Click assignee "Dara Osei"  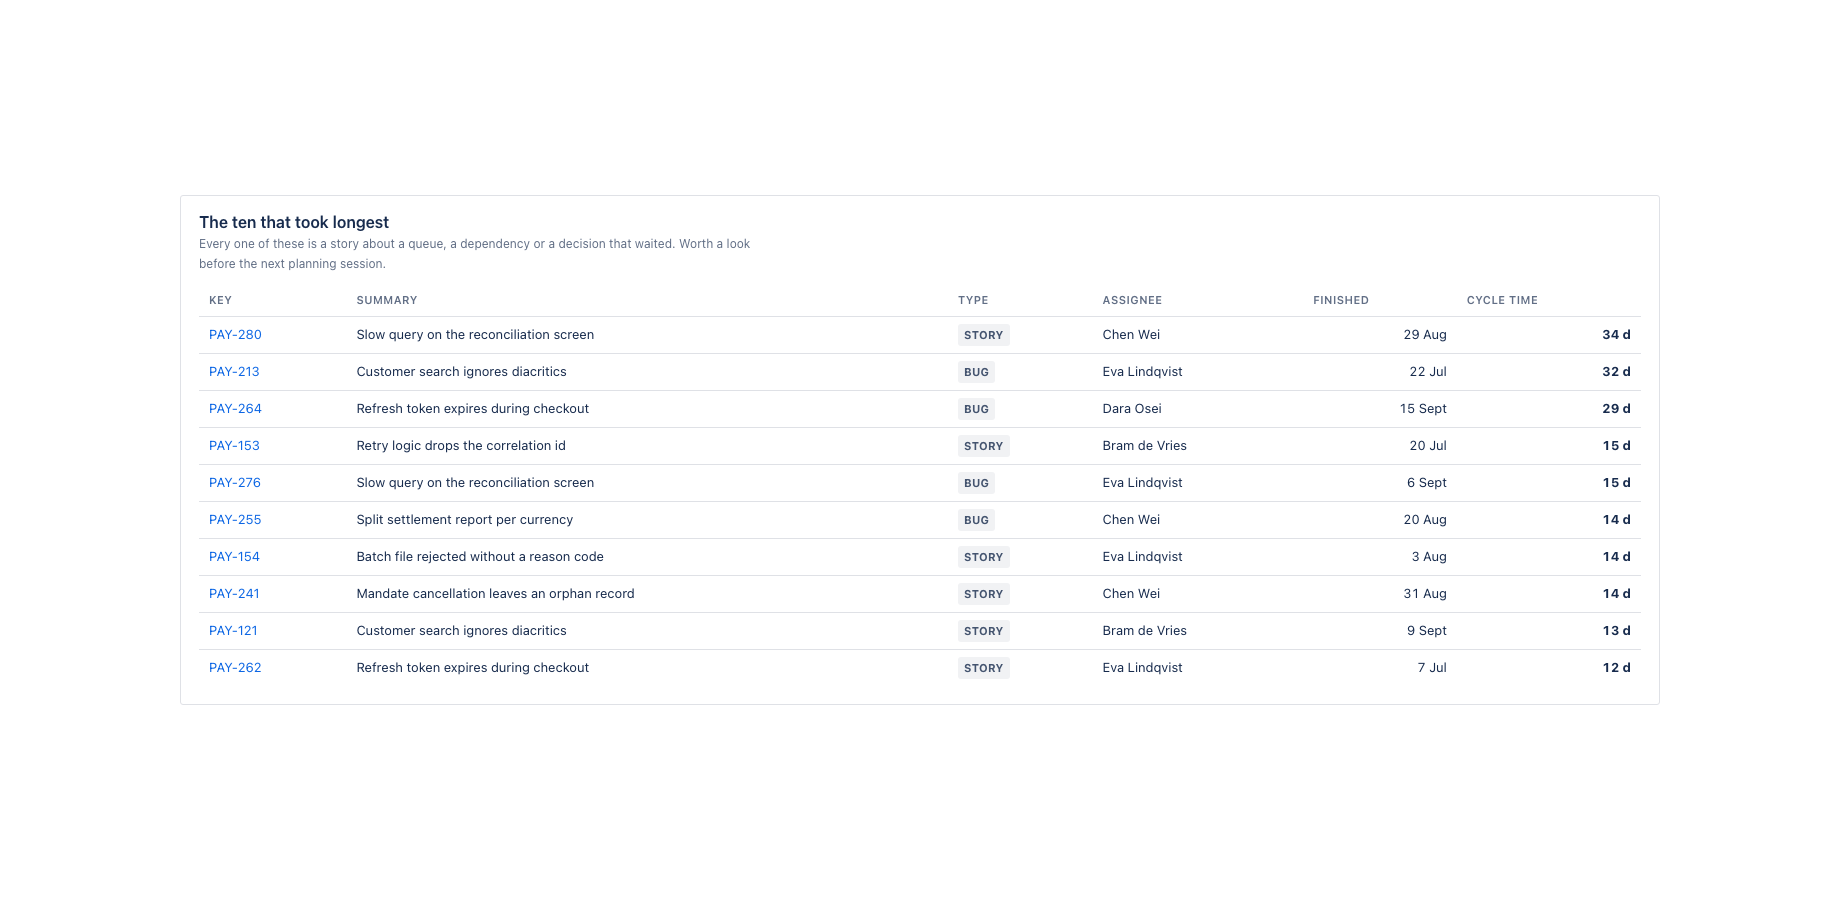tap(1132, 409)
